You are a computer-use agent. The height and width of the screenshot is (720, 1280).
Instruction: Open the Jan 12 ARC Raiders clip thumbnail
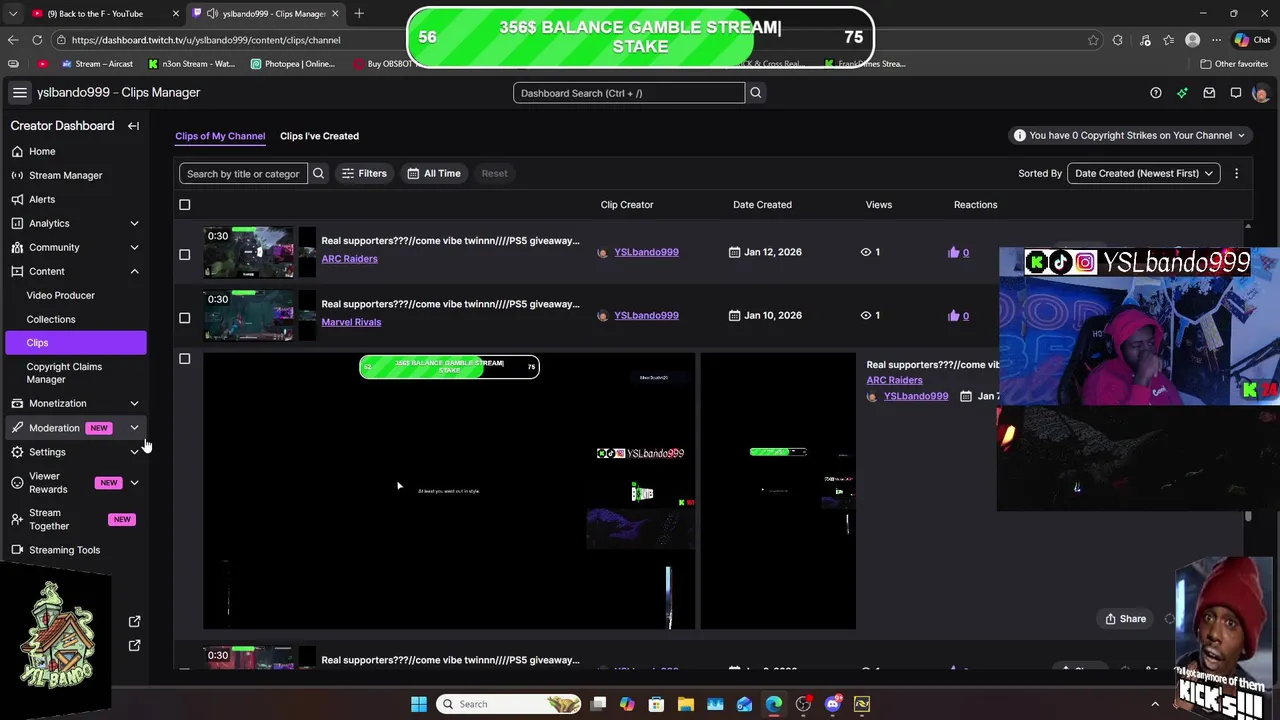[x=250, y=253]
